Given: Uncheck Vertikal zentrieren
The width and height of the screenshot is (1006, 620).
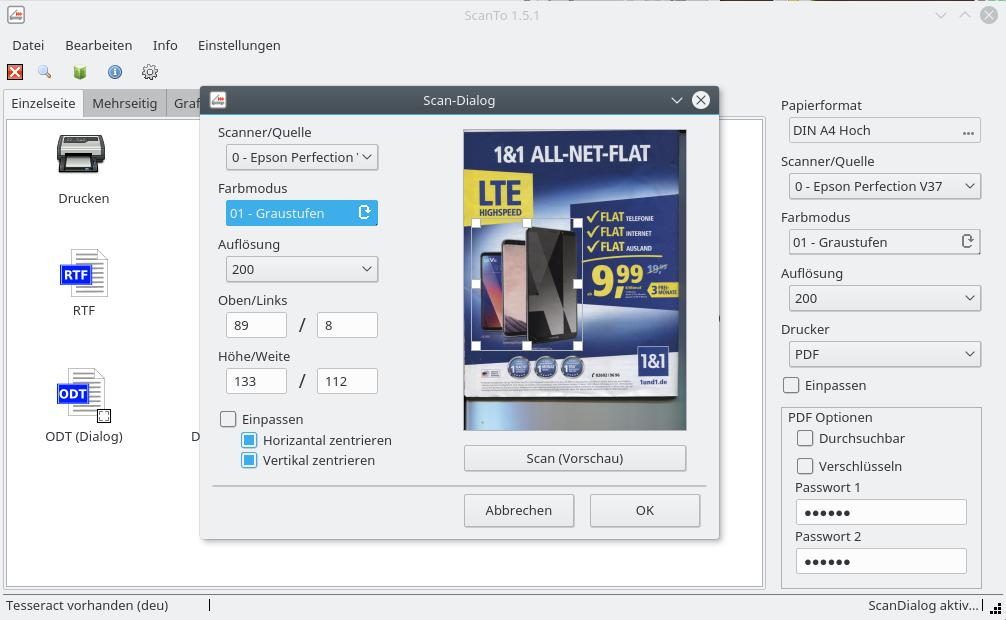Looking at the screenshot, I should 250,460.
